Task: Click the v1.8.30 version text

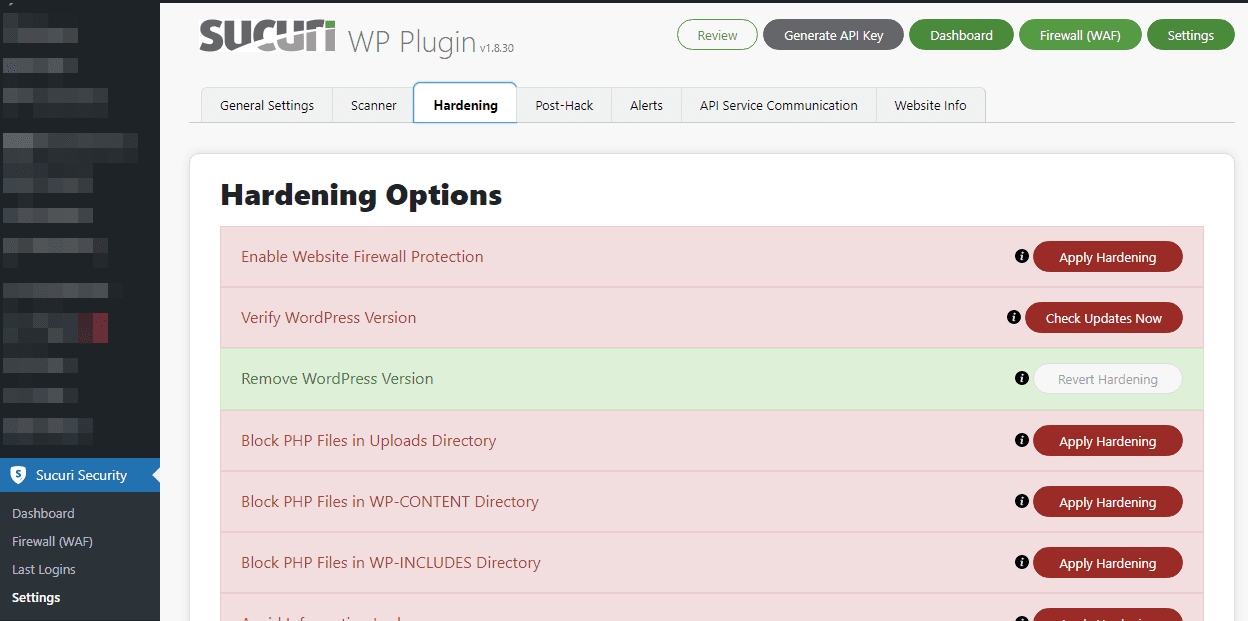Action: (496, 47)
